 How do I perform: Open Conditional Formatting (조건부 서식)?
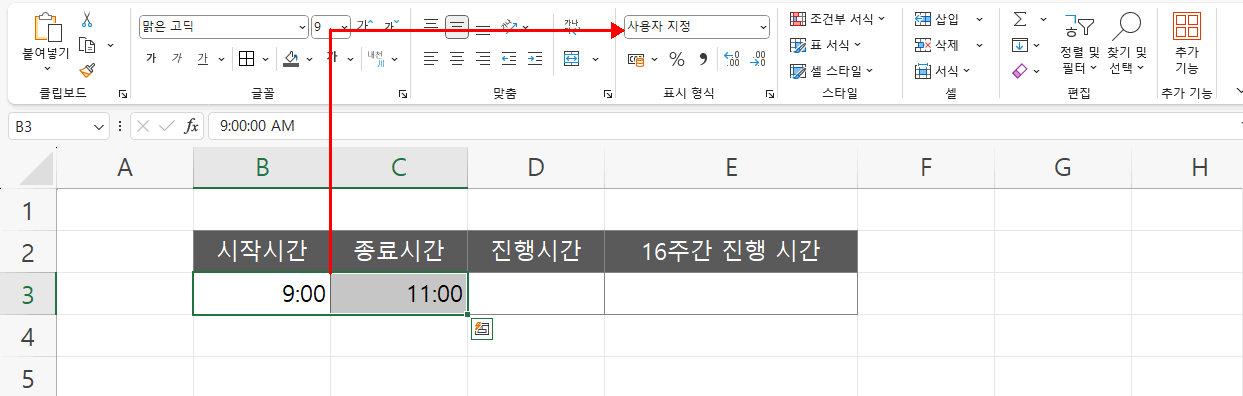[837, 19]
